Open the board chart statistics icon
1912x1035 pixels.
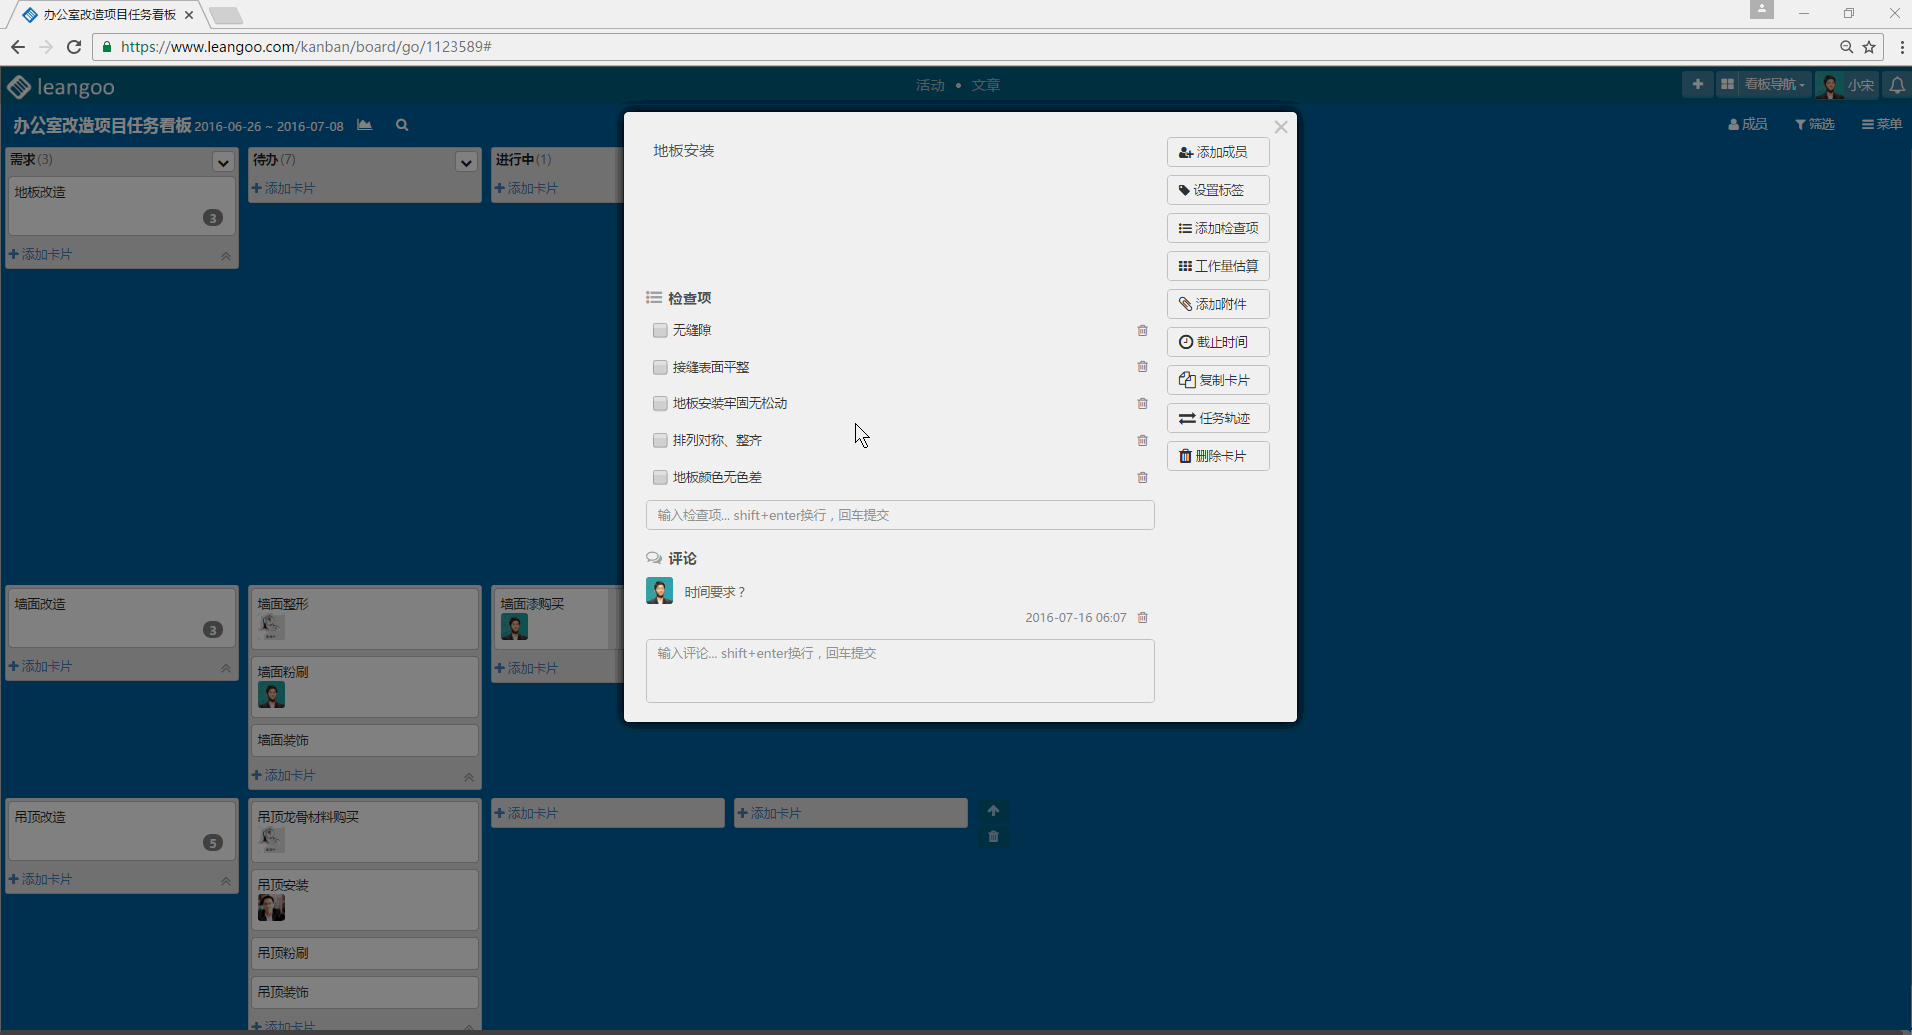(365, 125)
